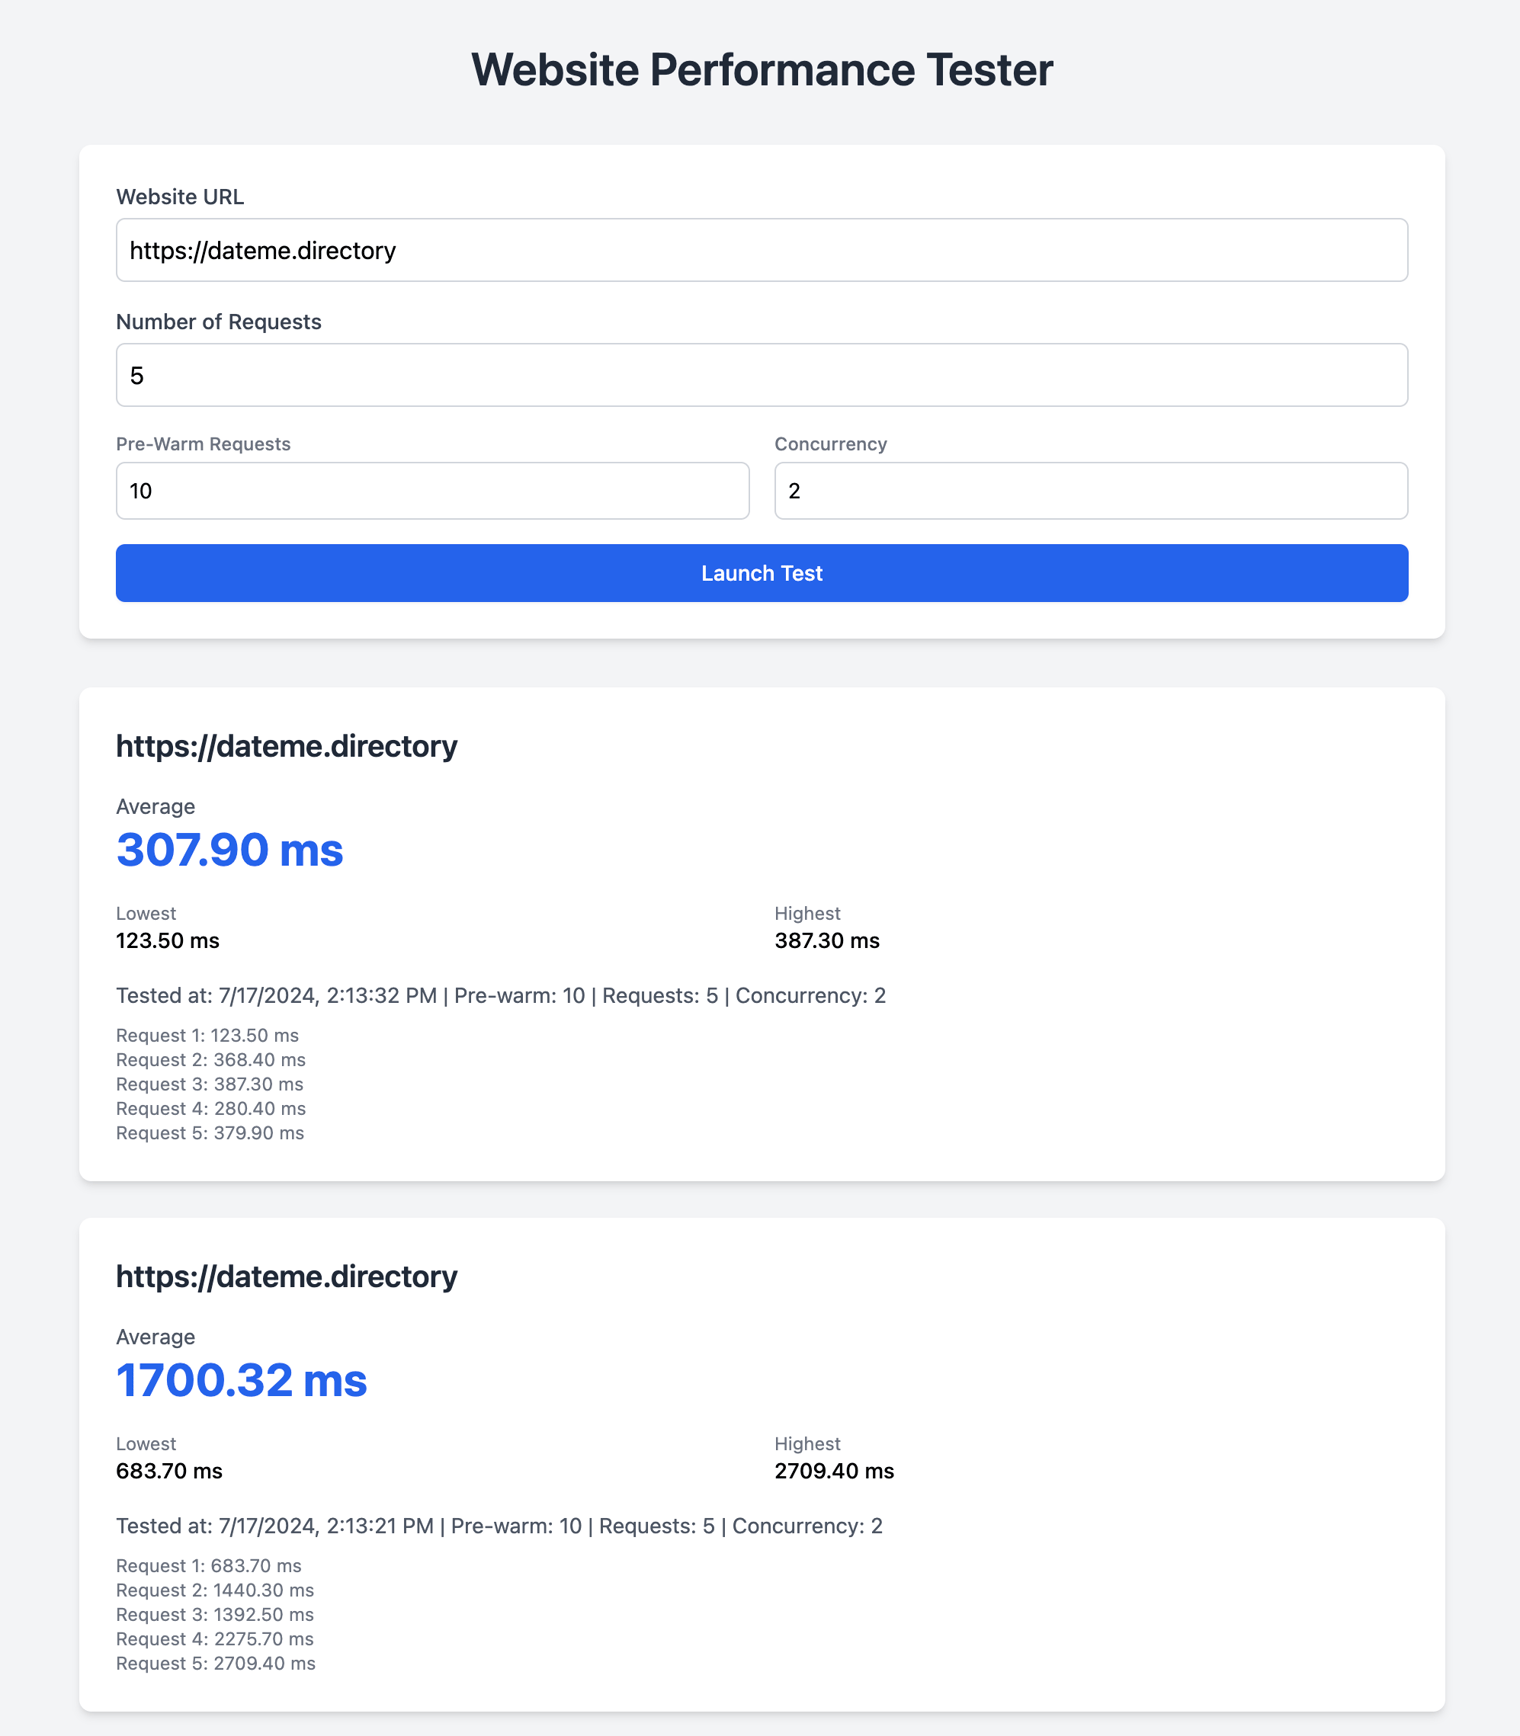The height and width of the screenshot is (1736, 1520).
Task: Click the 307.90 ms average result
Action: pos(229,850)
